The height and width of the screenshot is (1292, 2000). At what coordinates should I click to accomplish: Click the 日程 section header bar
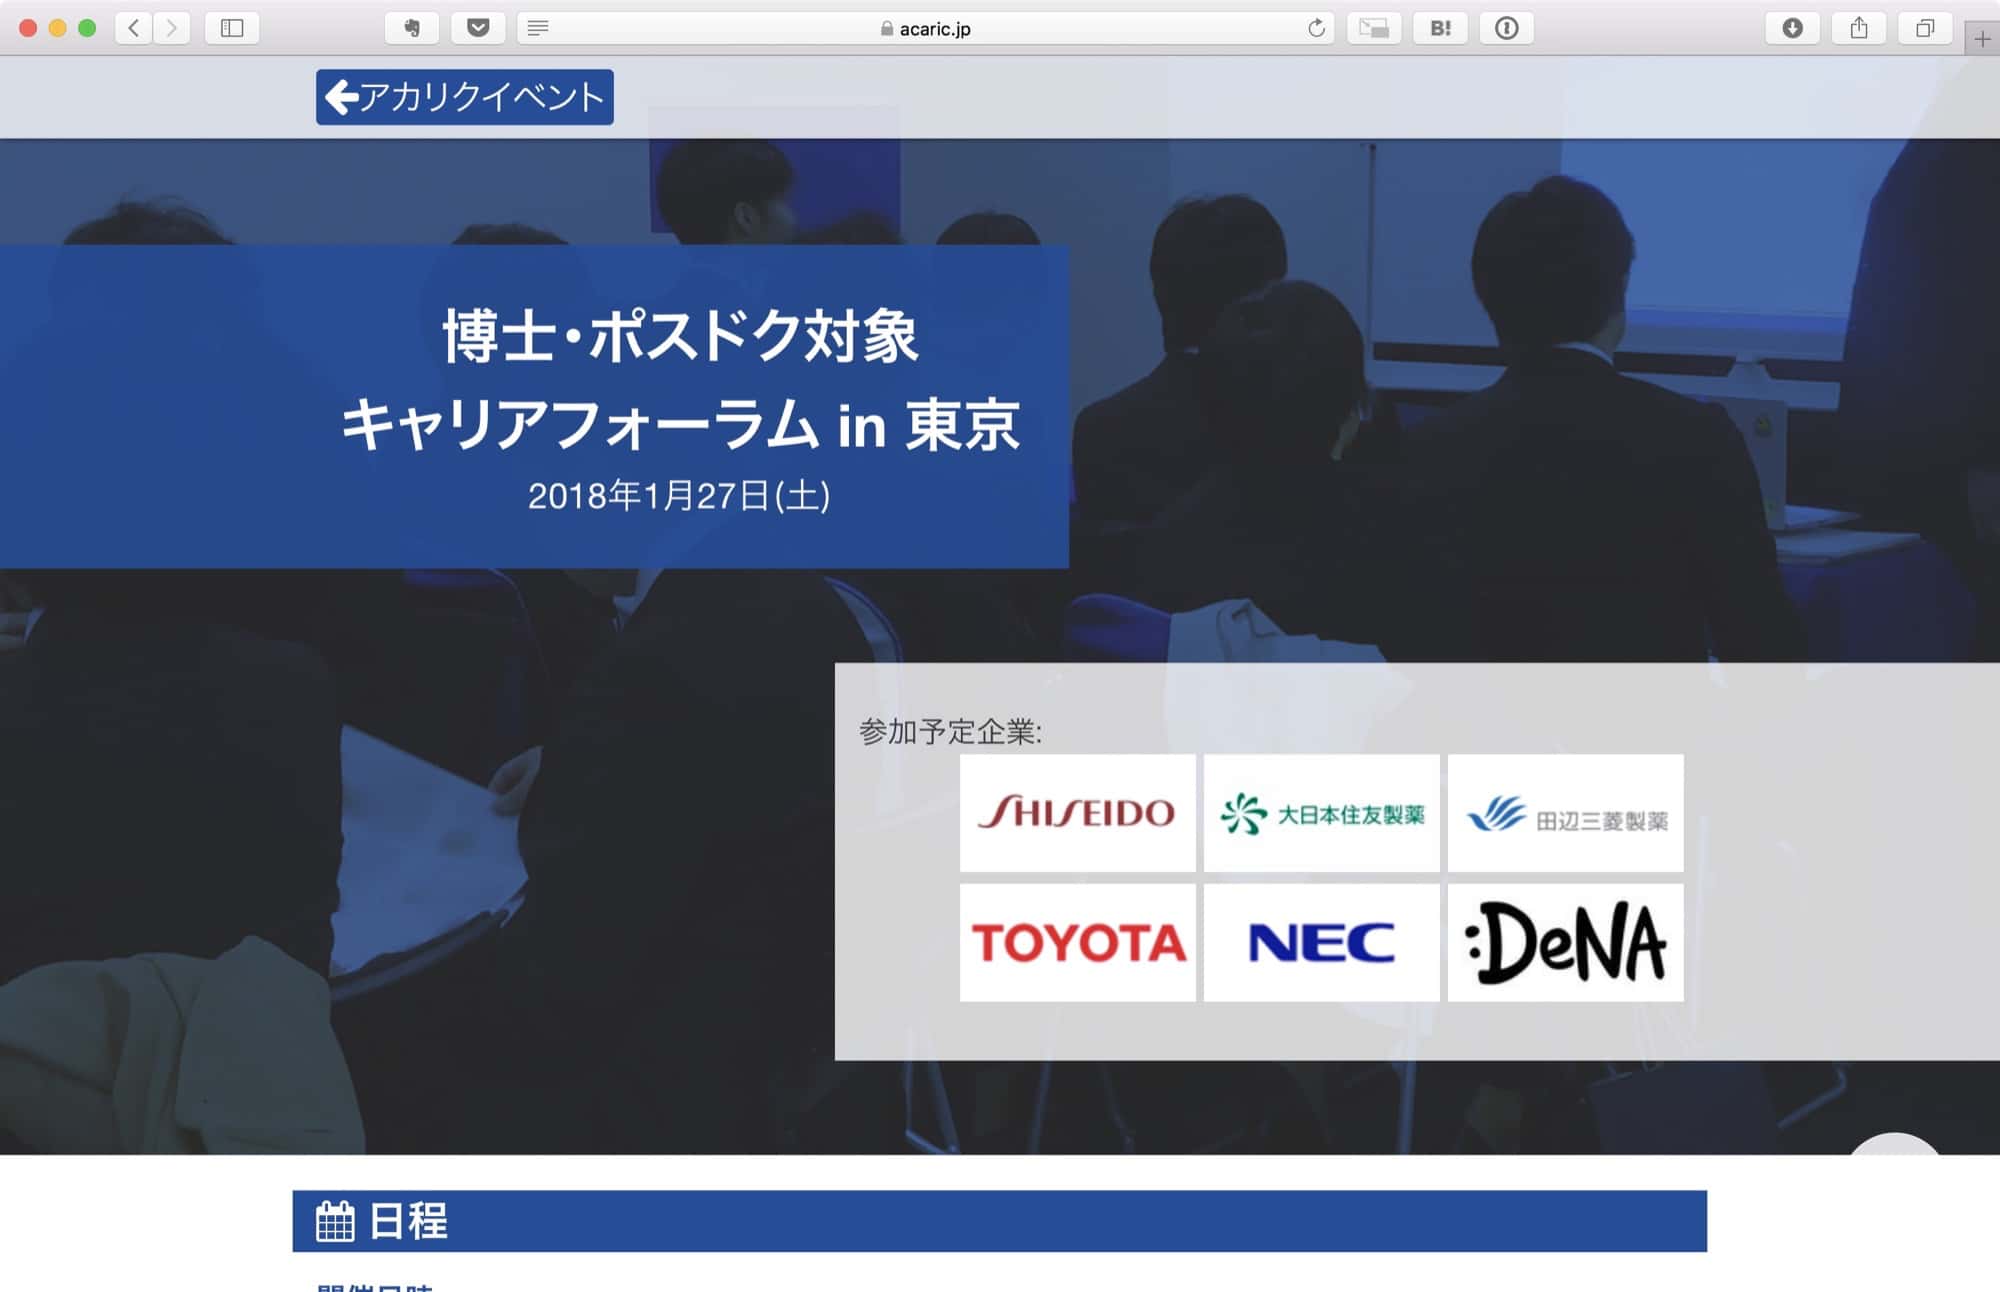(x=999, y=1221)
